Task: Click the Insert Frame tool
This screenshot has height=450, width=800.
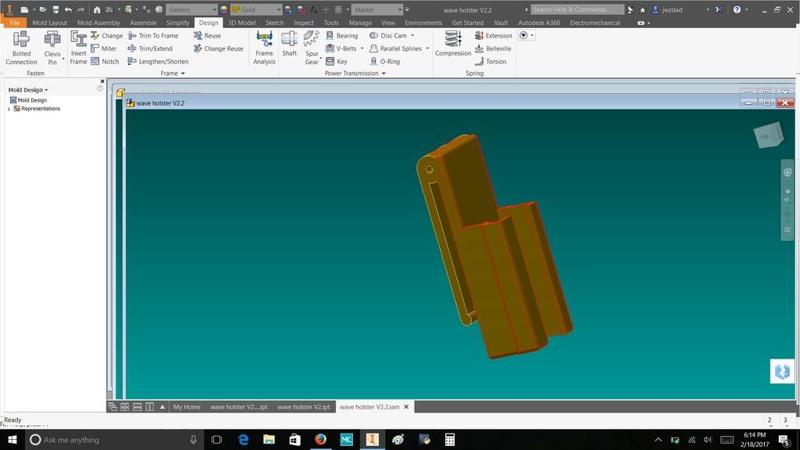Action: (78, 47)
